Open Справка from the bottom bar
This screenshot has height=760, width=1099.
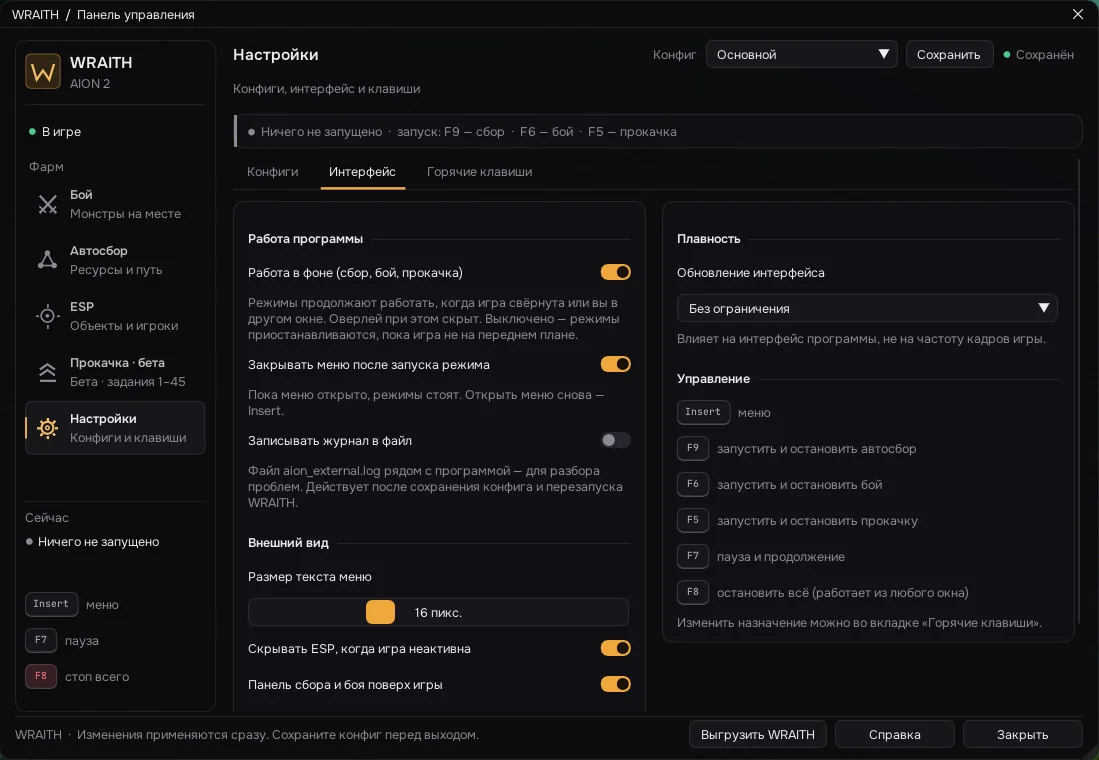(x=894, y=735)
